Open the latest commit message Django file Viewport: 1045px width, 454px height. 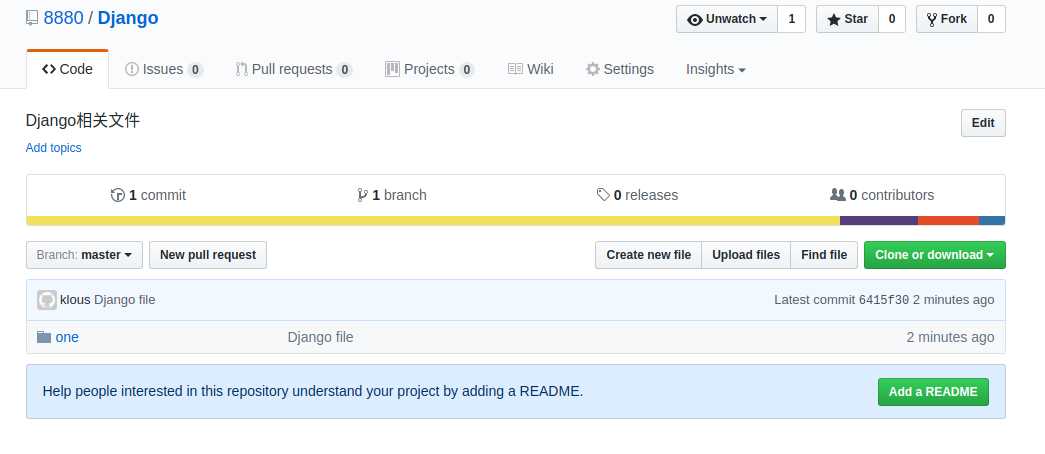pyautogui.click(x=125, y=300)
